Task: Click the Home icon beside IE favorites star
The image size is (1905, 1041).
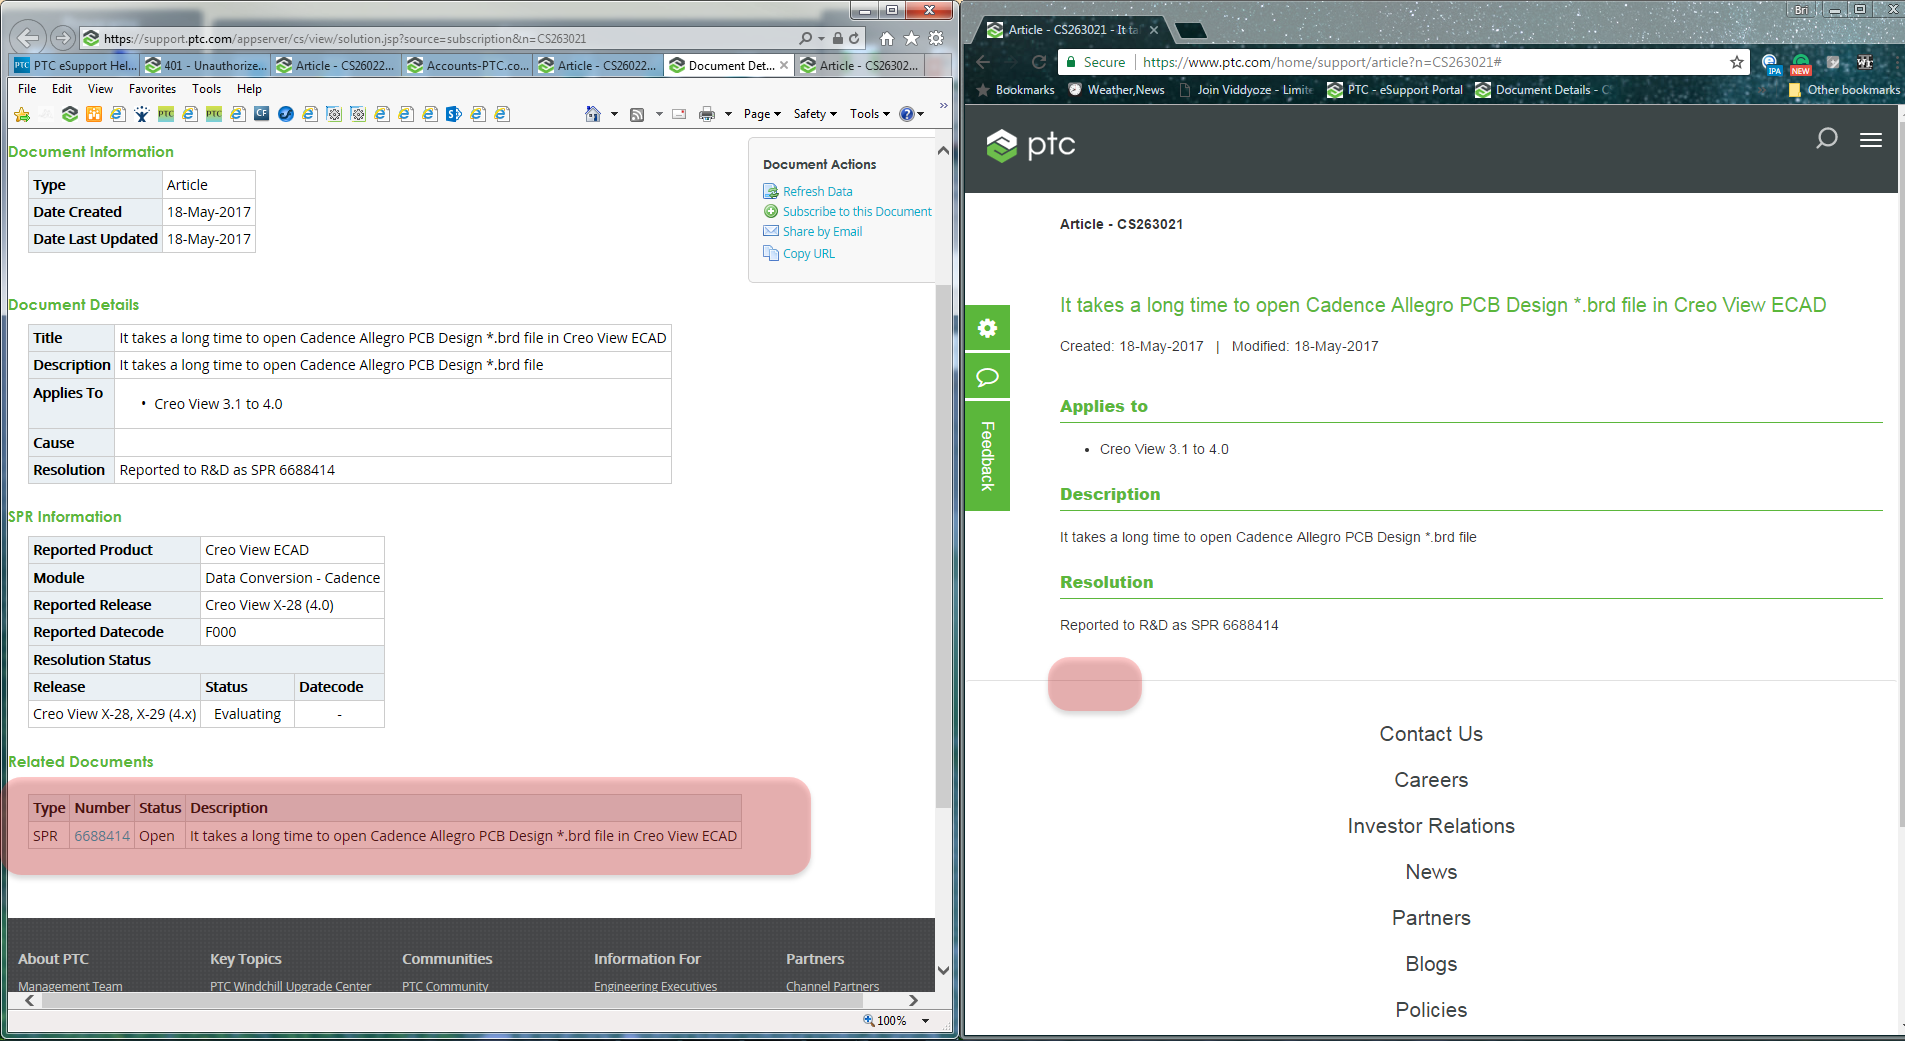Action: 886,38
